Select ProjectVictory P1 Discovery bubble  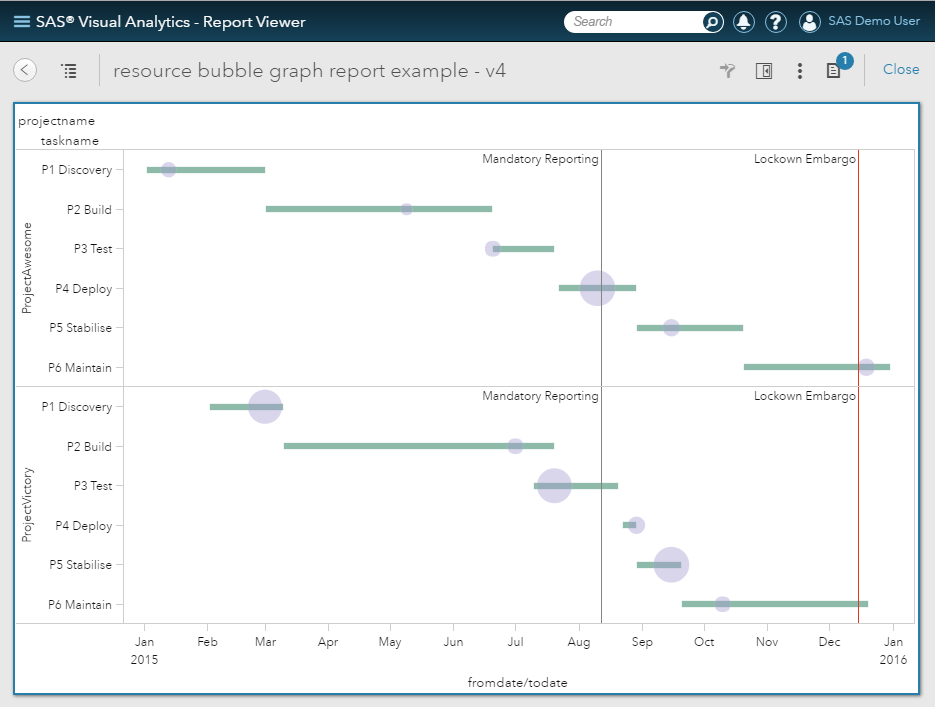click(x=264, y=406)
